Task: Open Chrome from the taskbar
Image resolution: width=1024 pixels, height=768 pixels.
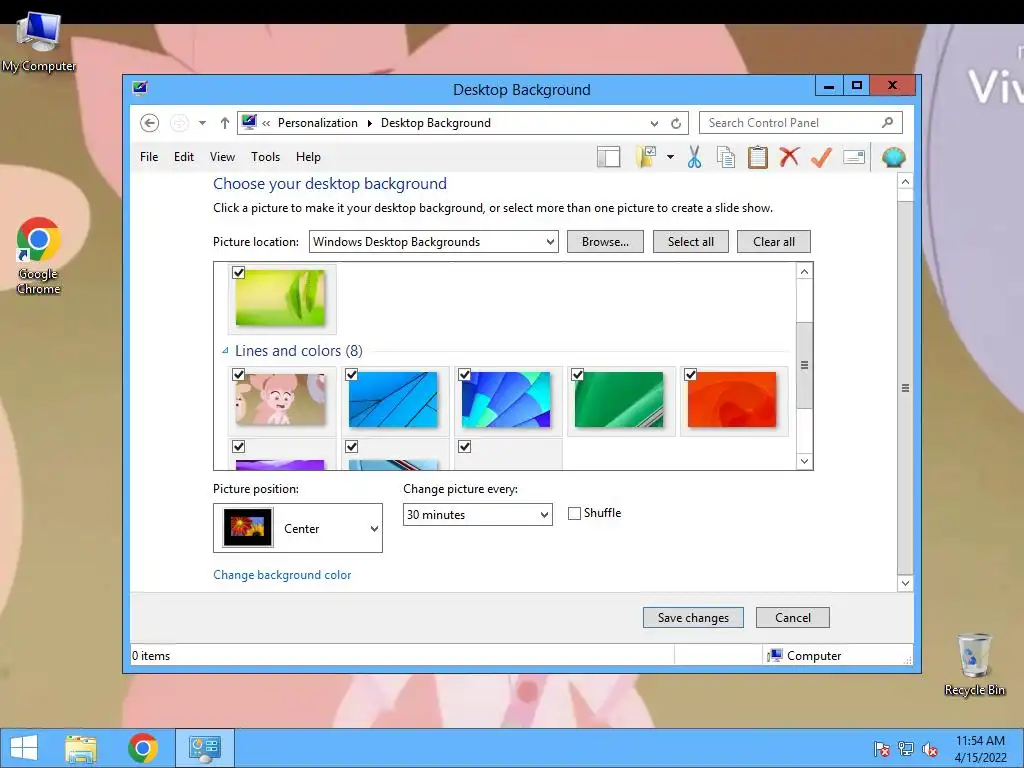Action: pyautogui.click(x=142, y=748)
